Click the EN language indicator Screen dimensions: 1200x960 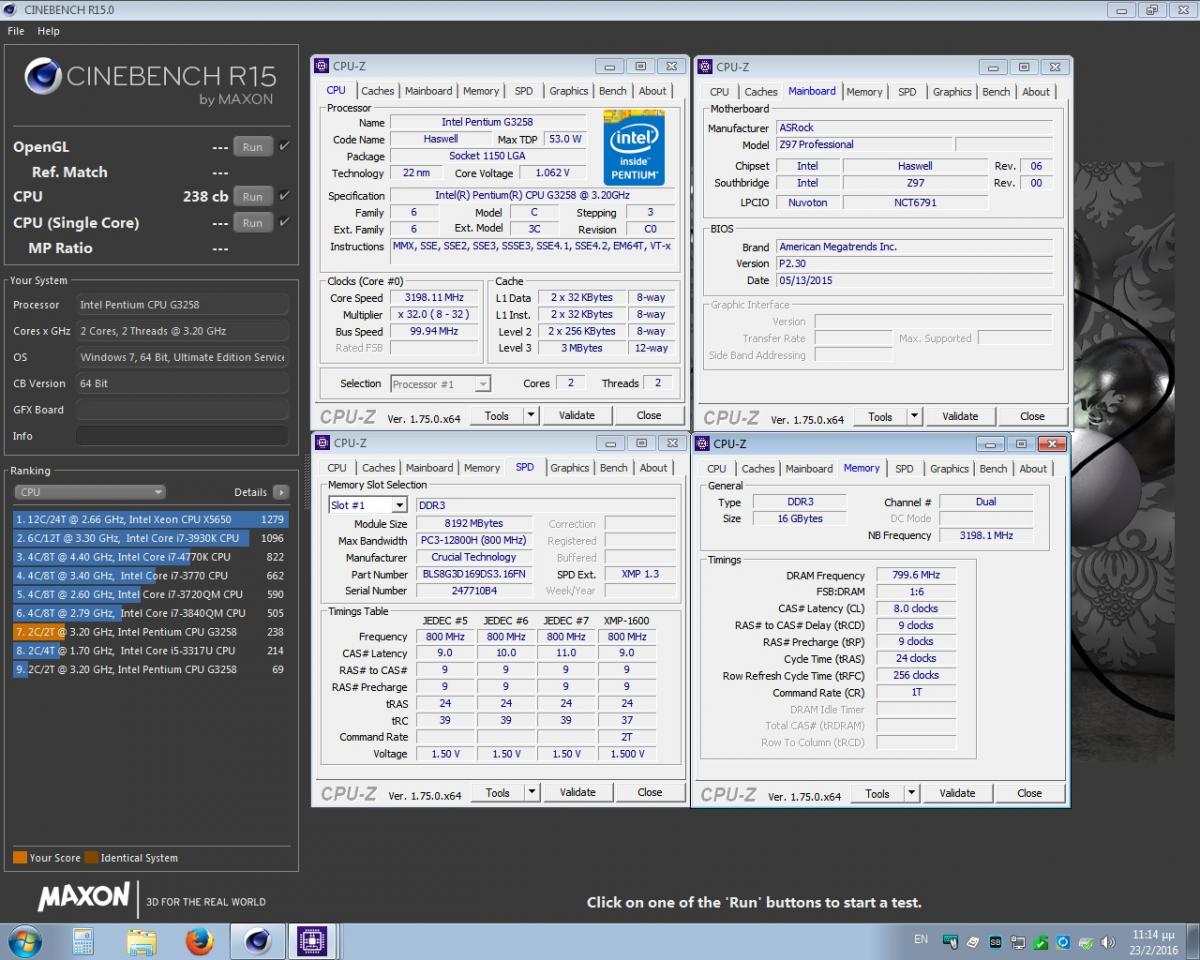point(921,940)
